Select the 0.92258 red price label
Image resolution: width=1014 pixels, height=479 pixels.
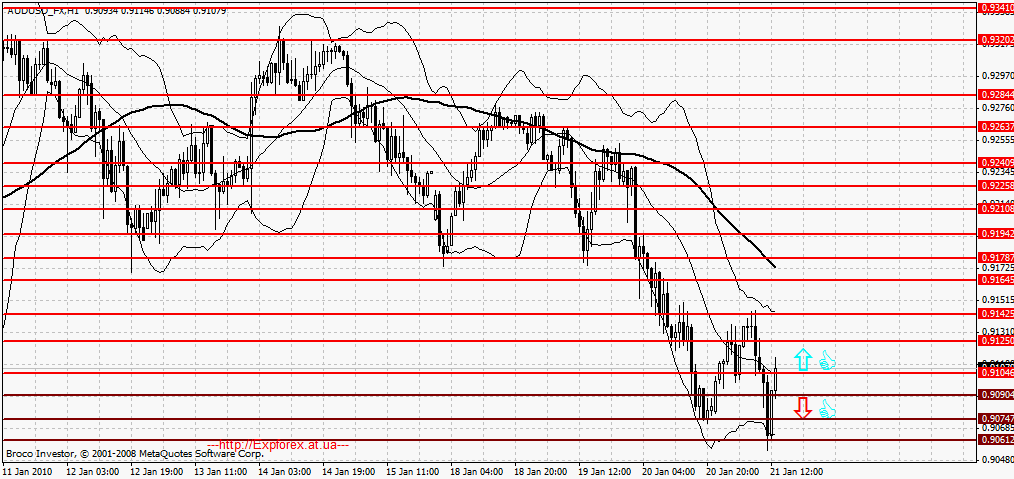coord(997,186)
